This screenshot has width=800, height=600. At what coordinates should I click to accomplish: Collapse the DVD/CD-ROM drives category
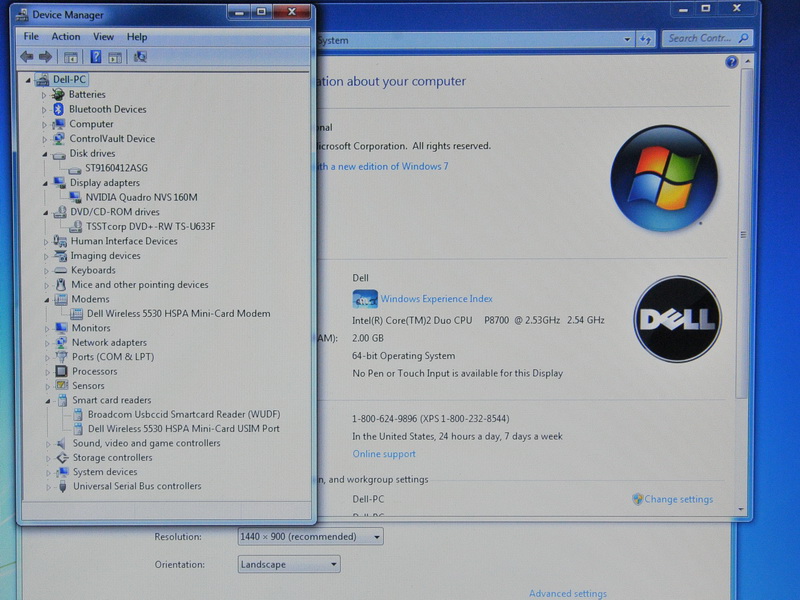46,213
